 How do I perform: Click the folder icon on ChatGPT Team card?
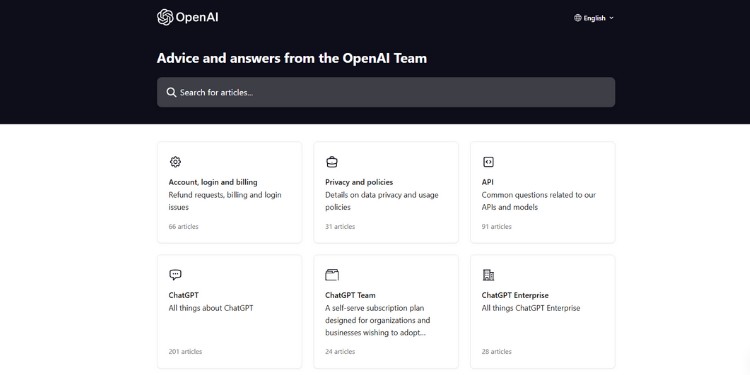[332, 275]
